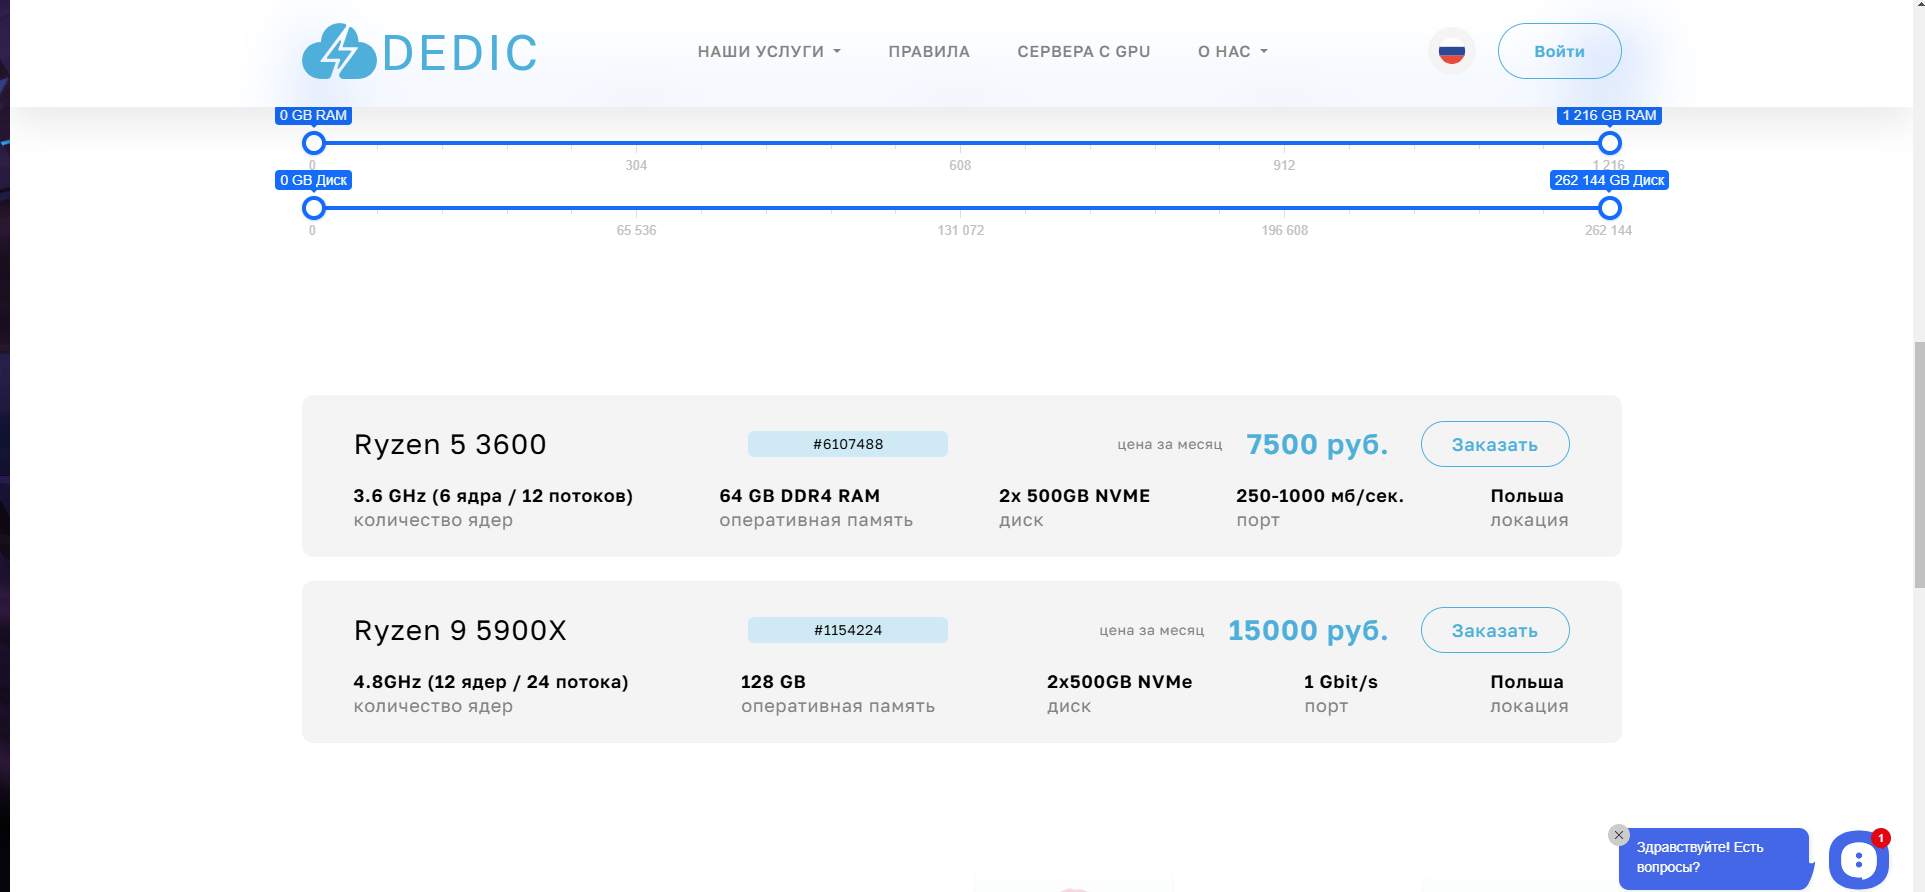The image size is (1925, 892).
Task: Click the chat greeting message bubble
Action: [1714, 858]
